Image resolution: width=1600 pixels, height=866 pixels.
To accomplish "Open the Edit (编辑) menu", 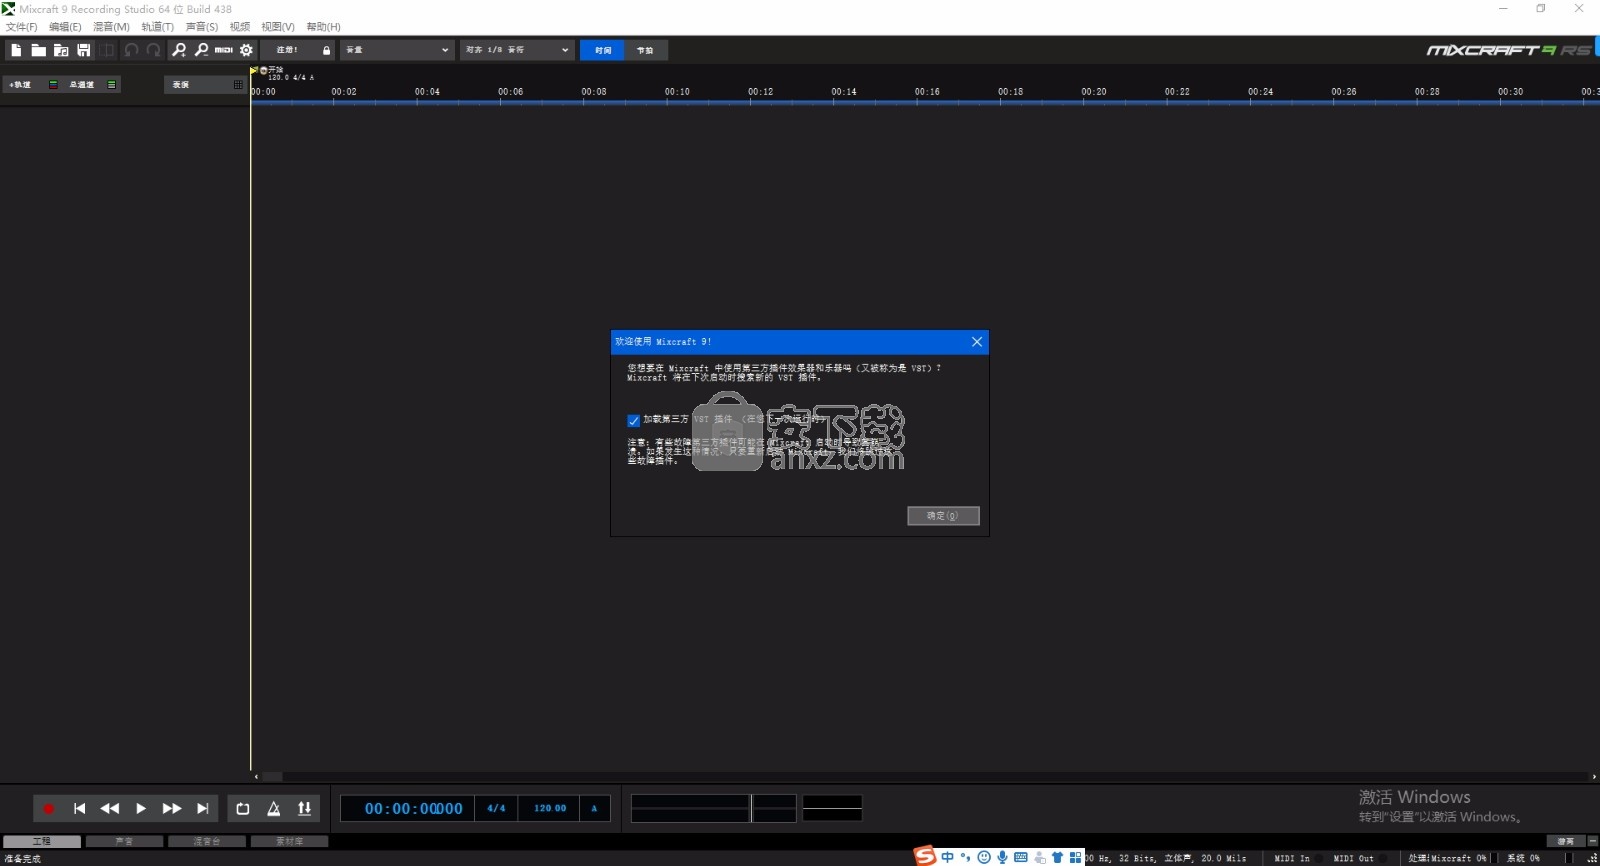I will click(65, 27).
